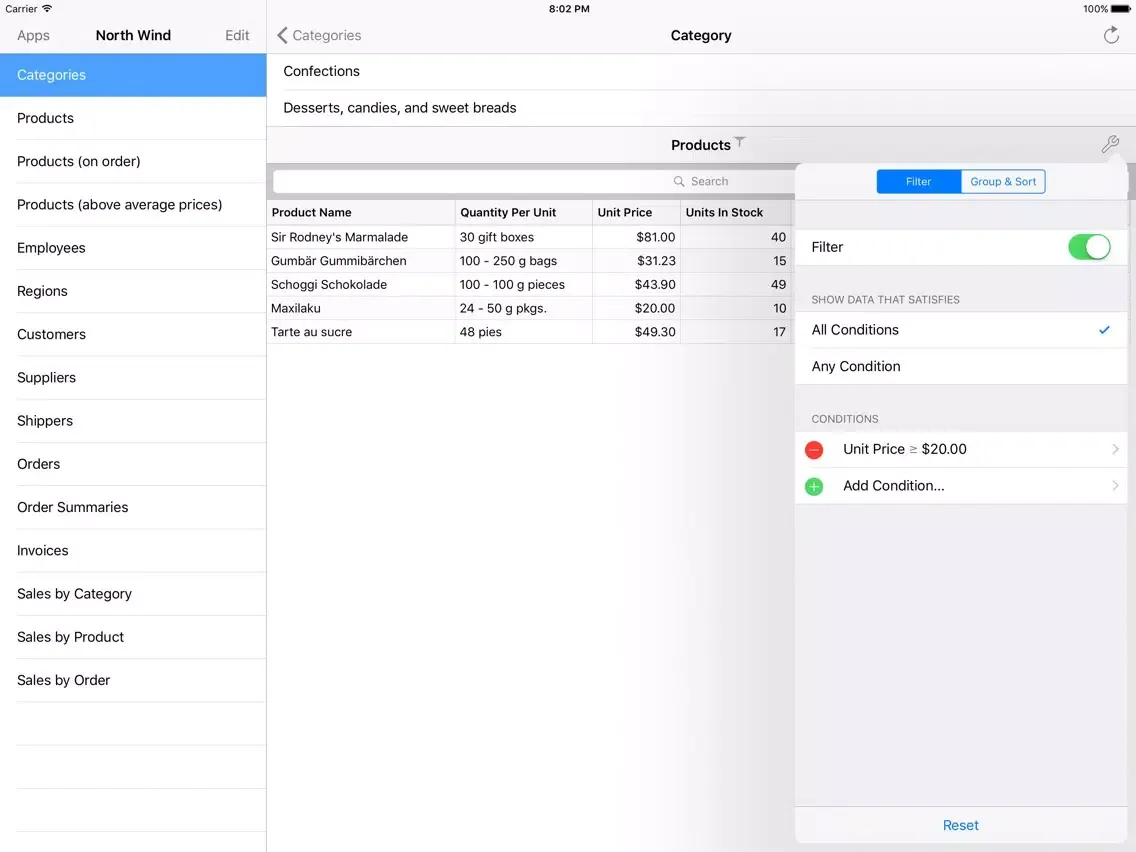
Task: Open Products in the sidebar
Action: pyautogui.click(x=133, y=118)
